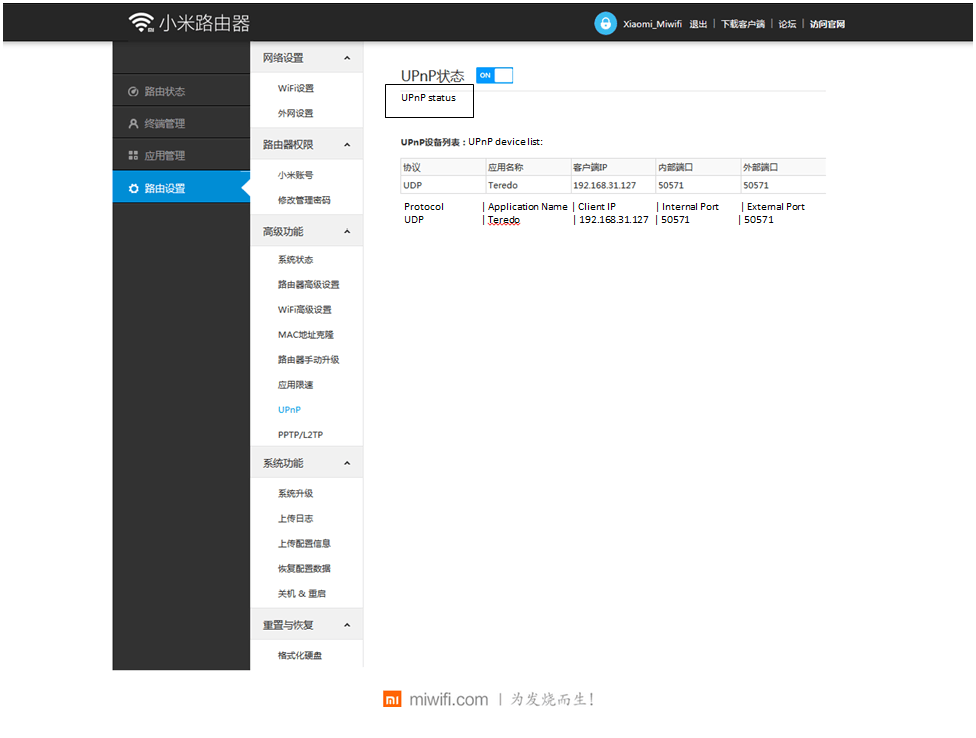
Task: Collapse the 路由器权限 section chevron
Action: (347, 144)
